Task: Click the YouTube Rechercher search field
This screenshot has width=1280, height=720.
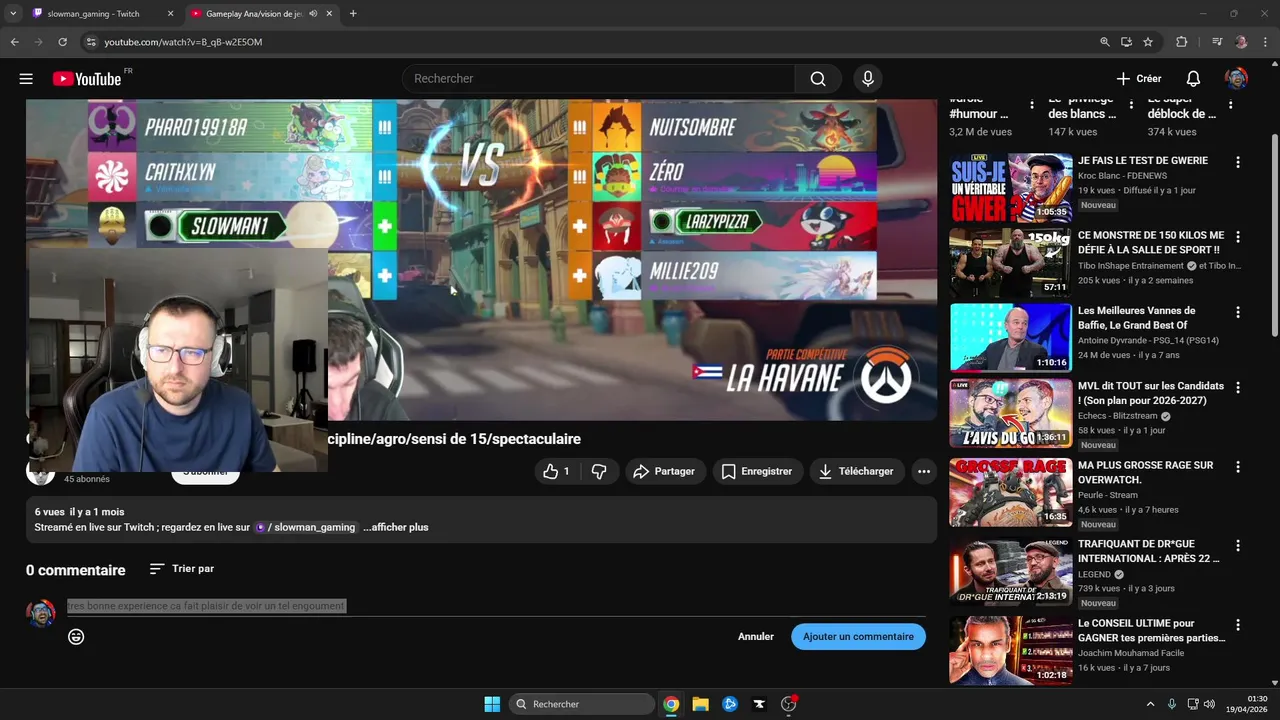Action: (598, 79)
